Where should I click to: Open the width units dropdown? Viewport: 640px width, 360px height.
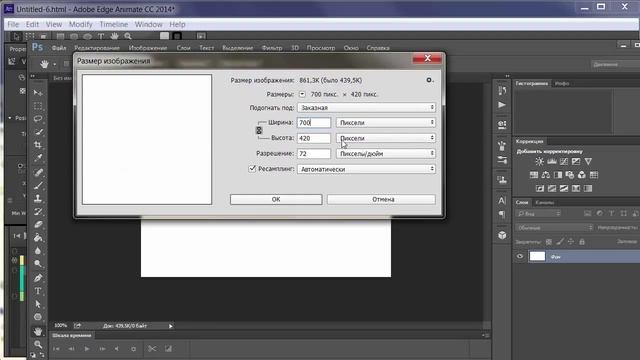(x=386, y=122)
